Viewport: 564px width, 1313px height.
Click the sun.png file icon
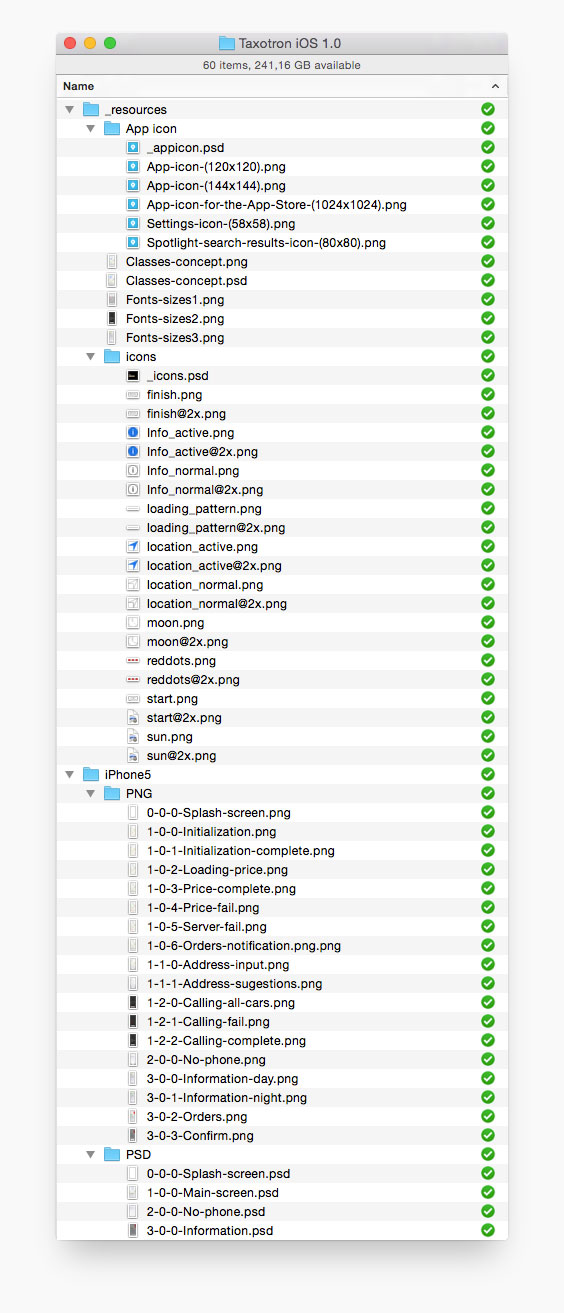pos(133,736)
